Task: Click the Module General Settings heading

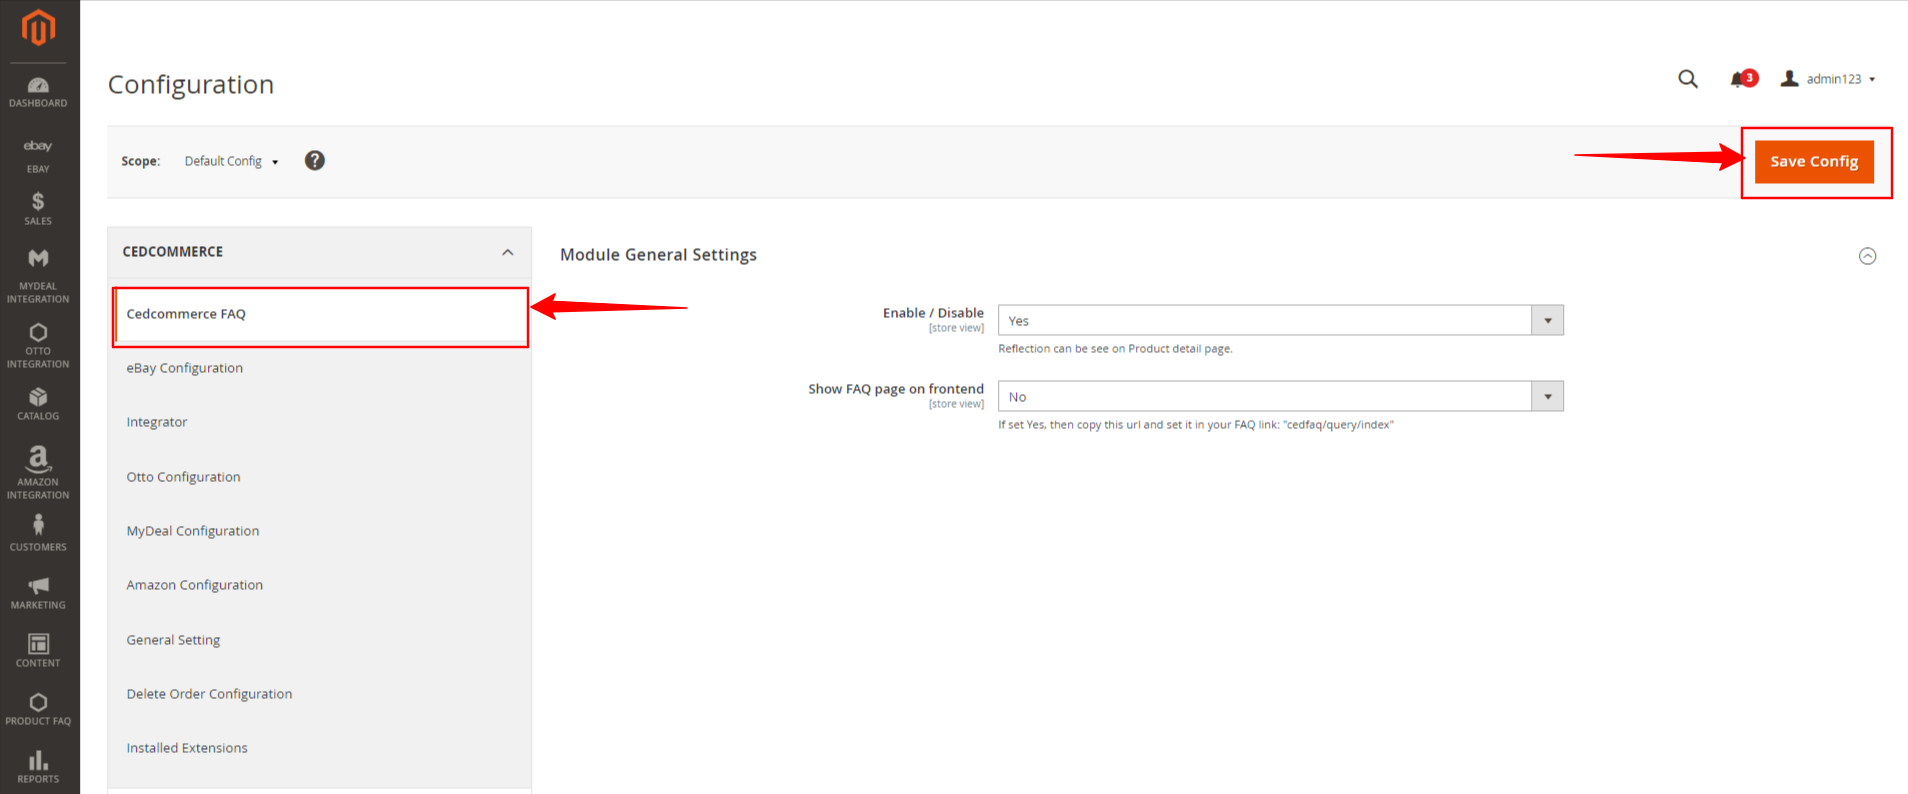Action: point(658,255)
